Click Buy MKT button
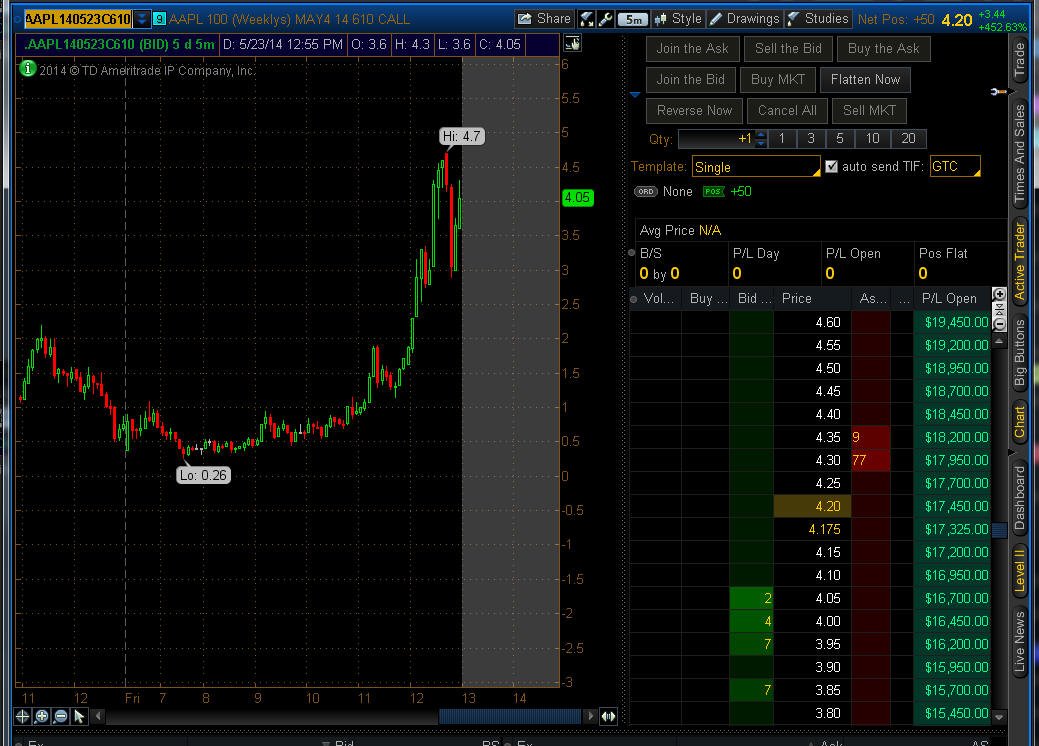This screenshot has height=746, width=1039. pyautogui.click(x=777, y=80)
